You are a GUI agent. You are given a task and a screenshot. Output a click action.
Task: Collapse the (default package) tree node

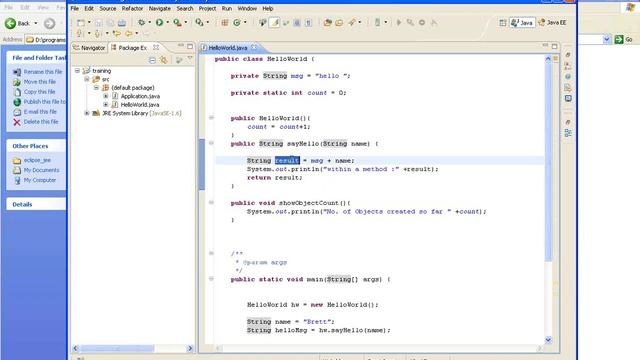(96, 87)
